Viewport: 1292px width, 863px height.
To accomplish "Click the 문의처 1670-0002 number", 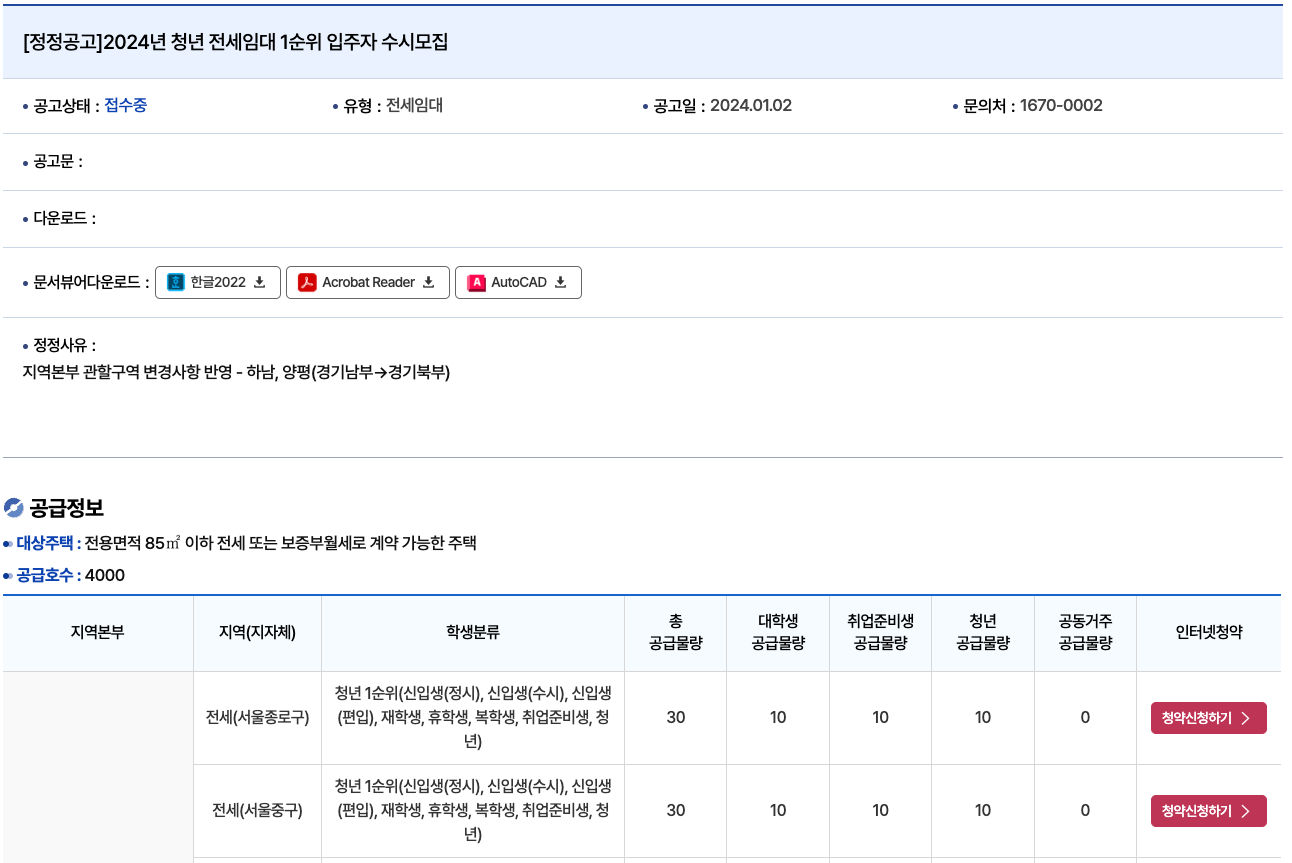I will (x=1061, y=105).
